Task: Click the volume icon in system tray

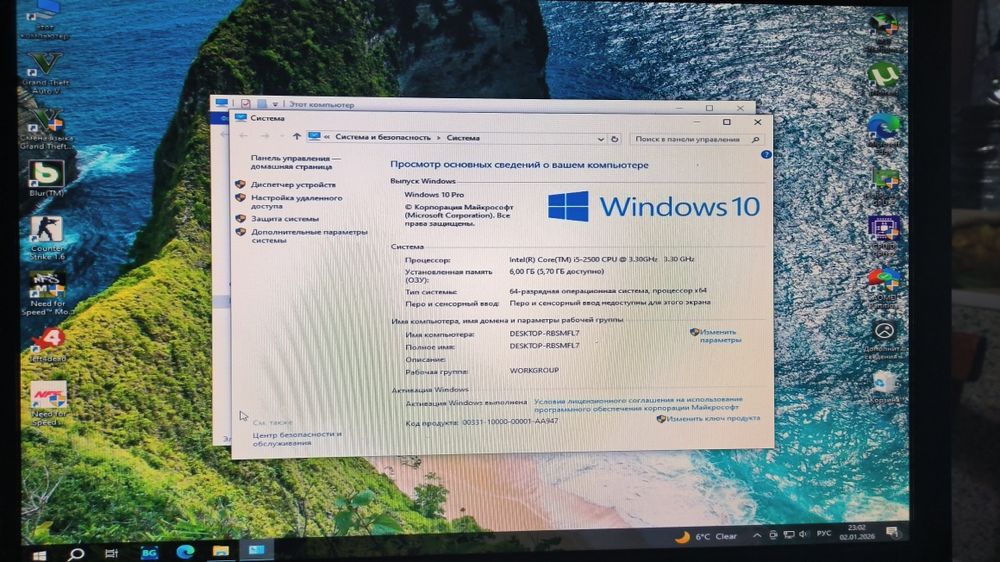Action: click(803, 534)
